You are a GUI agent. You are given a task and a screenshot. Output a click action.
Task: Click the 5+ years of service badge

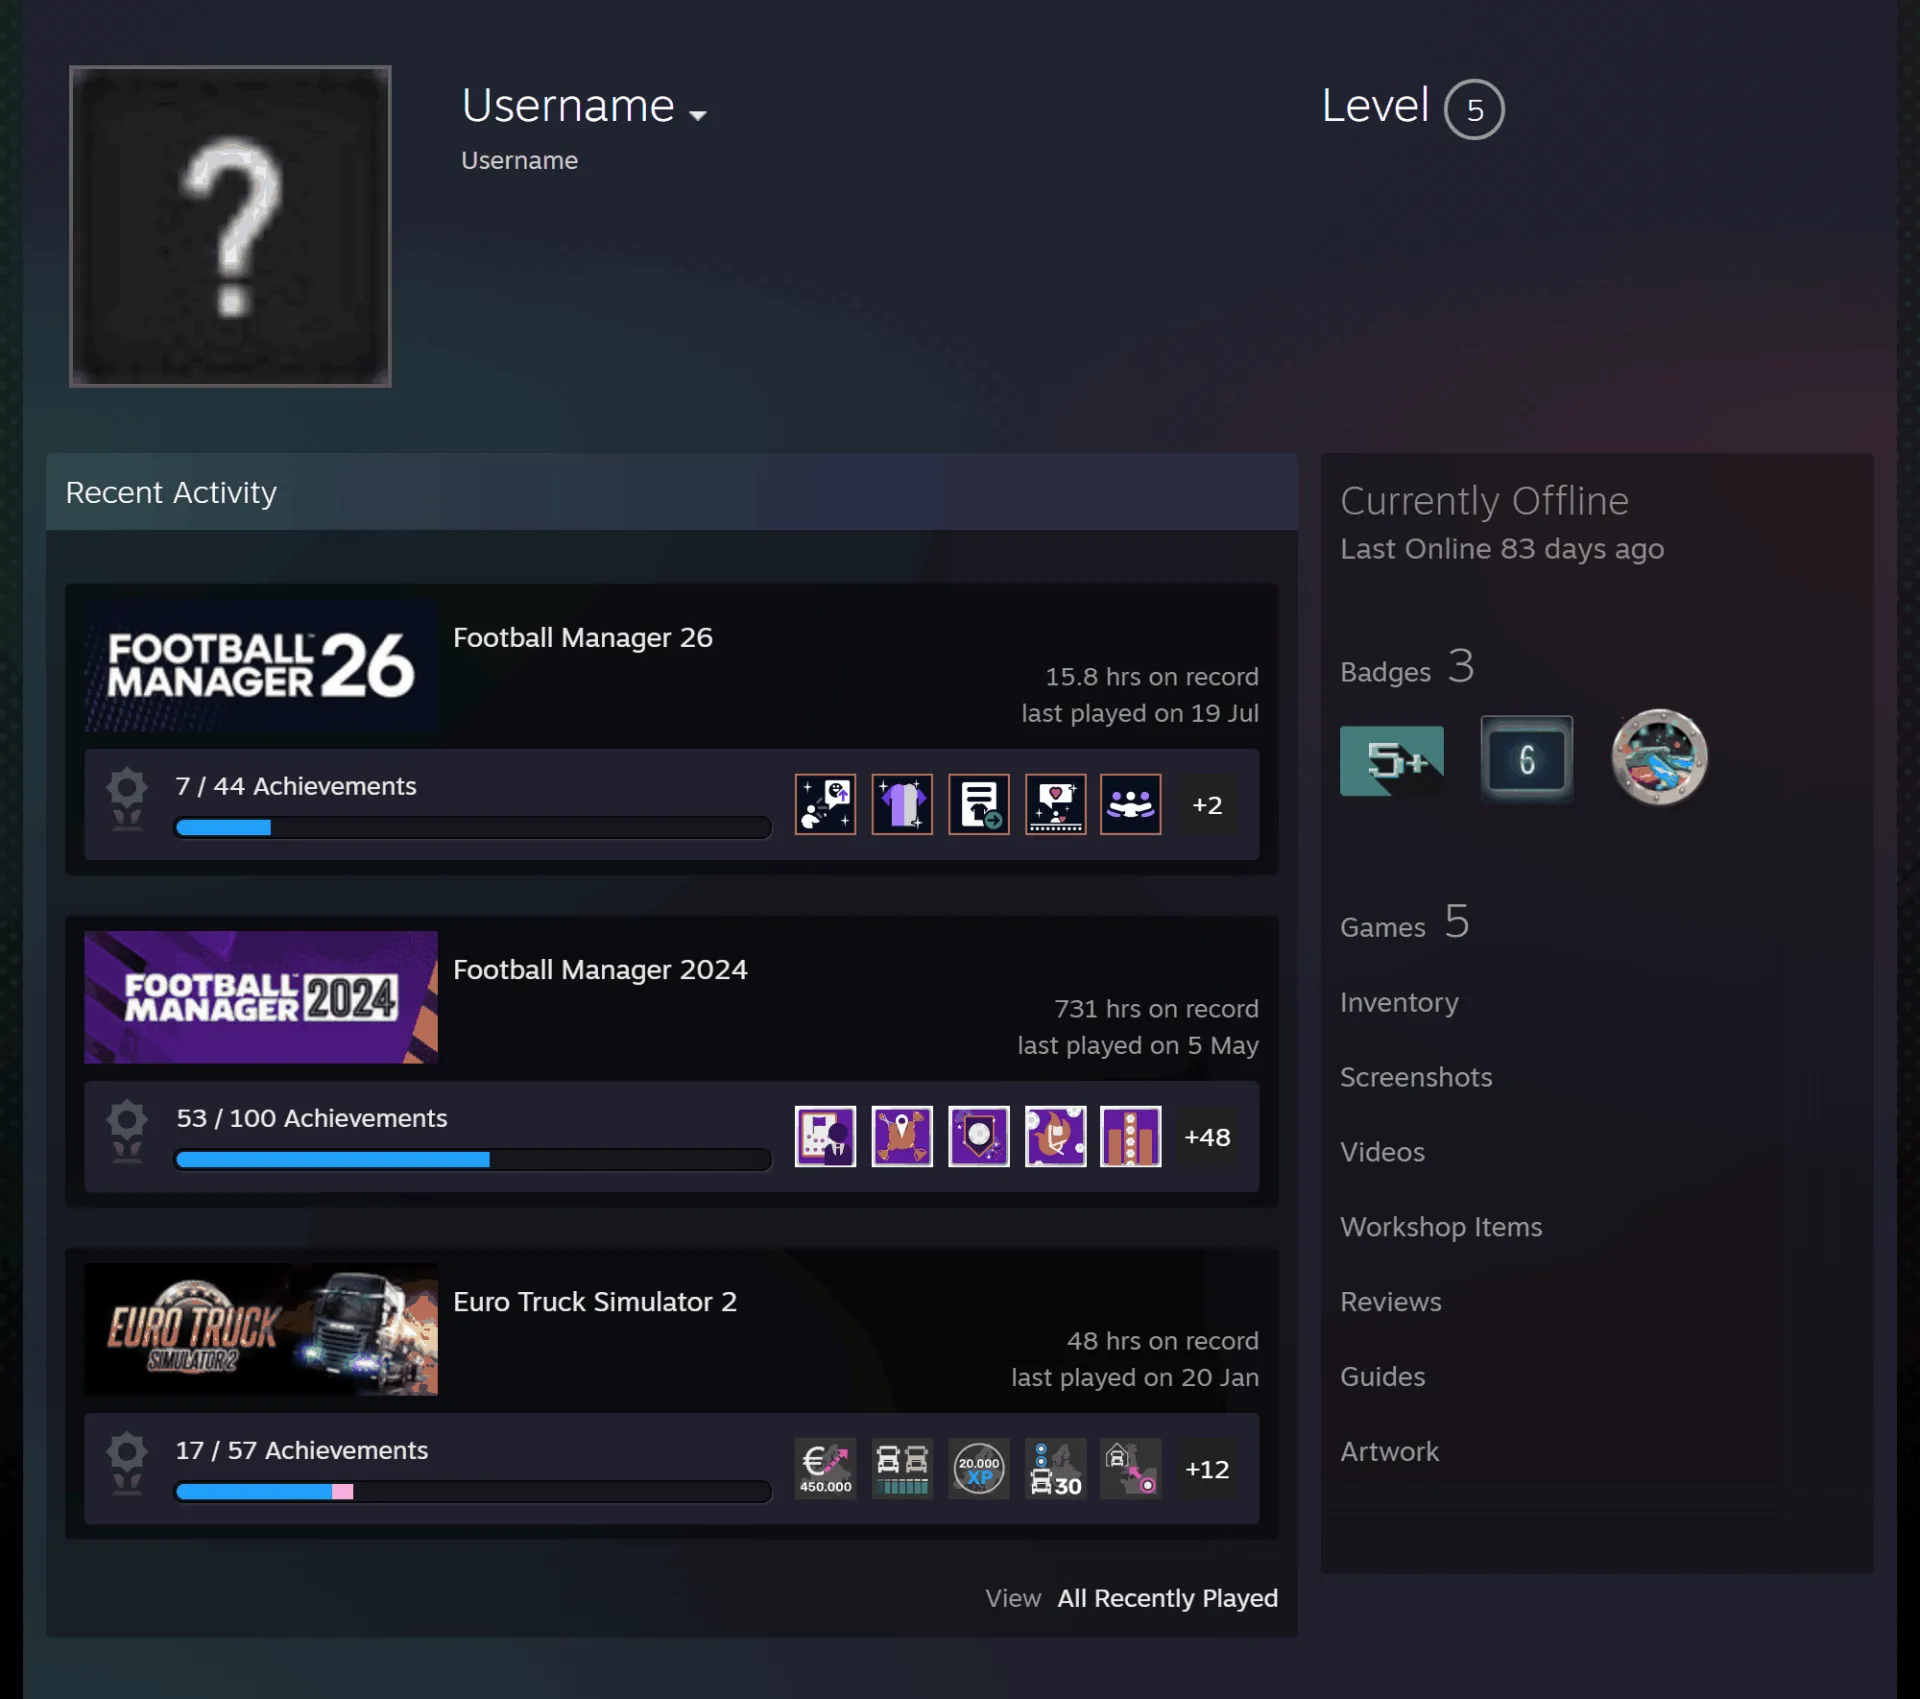pos(1391,761)
